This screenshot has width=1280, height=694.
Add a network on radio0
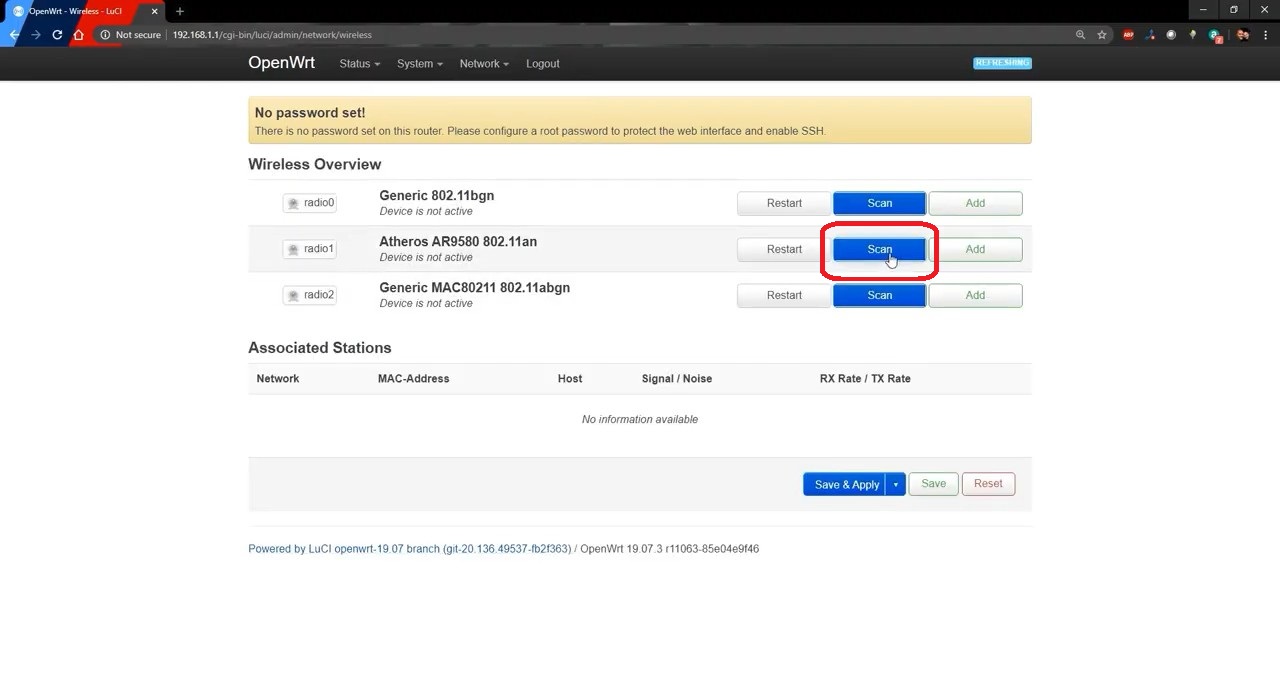[x=975, y=203]
